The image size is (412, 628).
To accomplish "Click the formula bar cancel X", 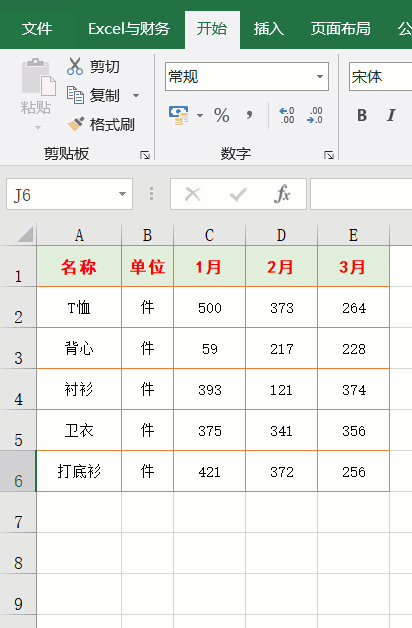I will coord(193,194).
